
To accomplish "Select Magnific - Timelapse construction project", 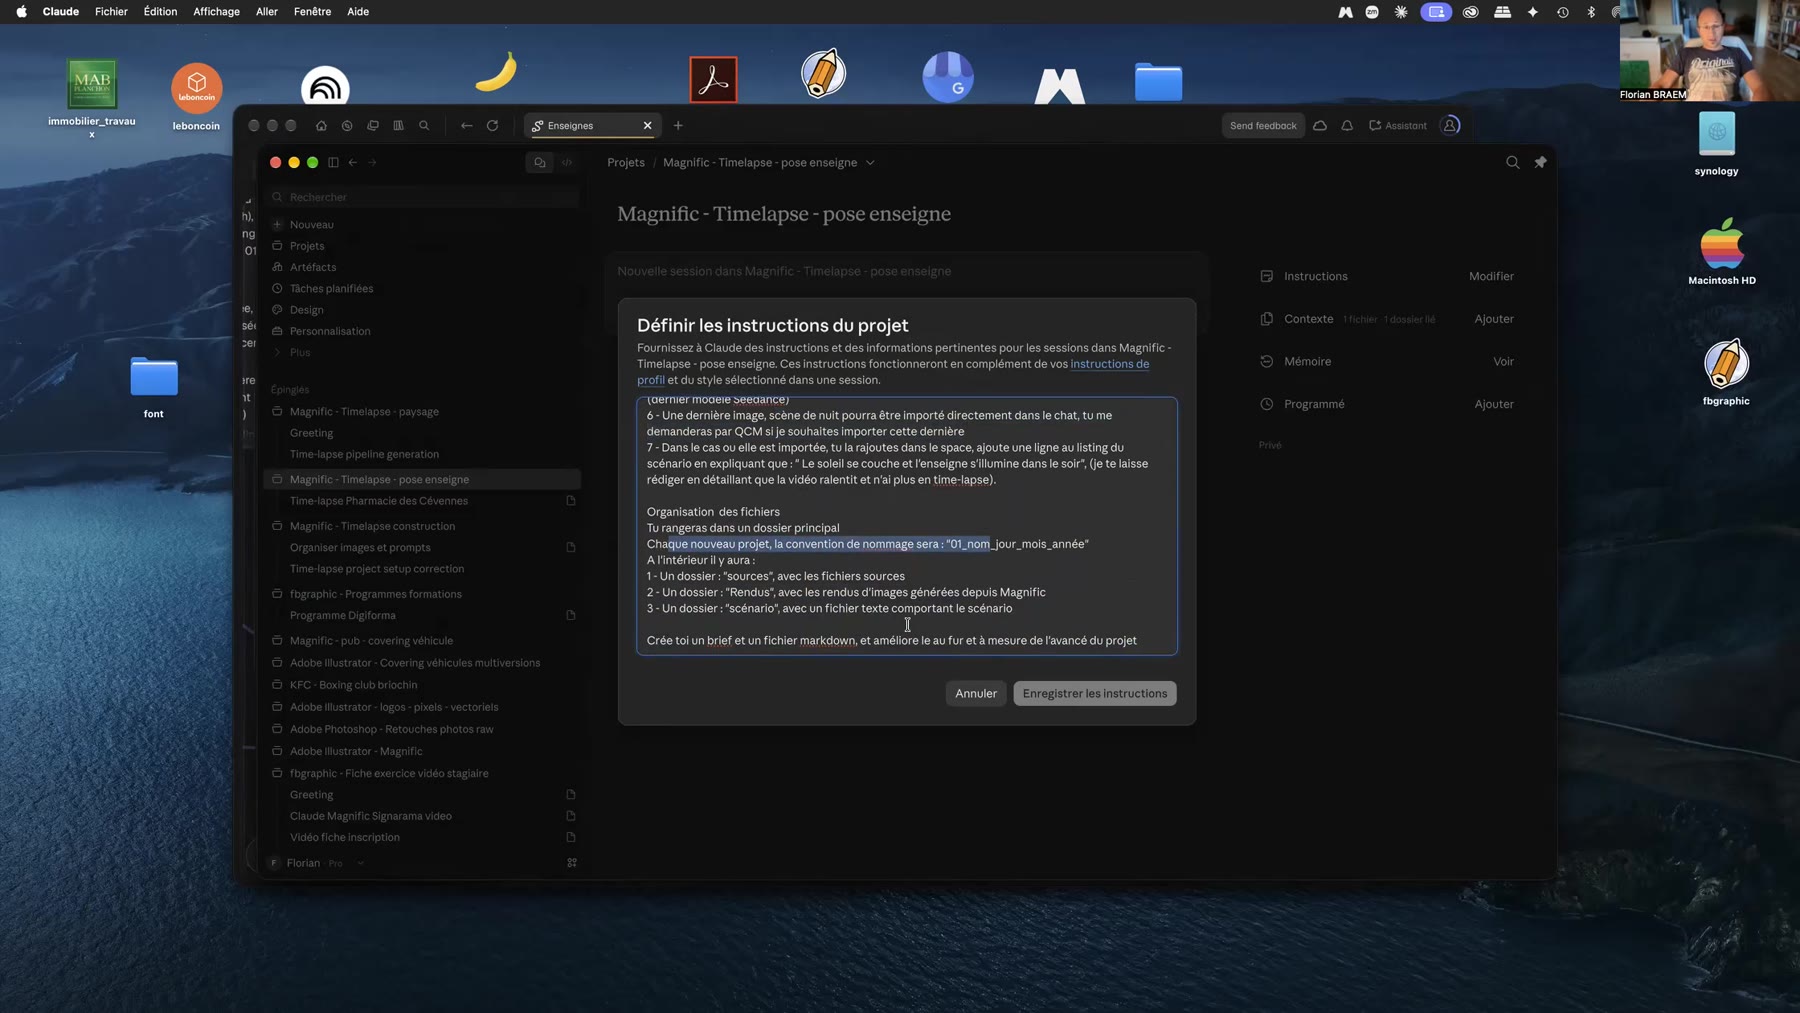I will 372,526.
